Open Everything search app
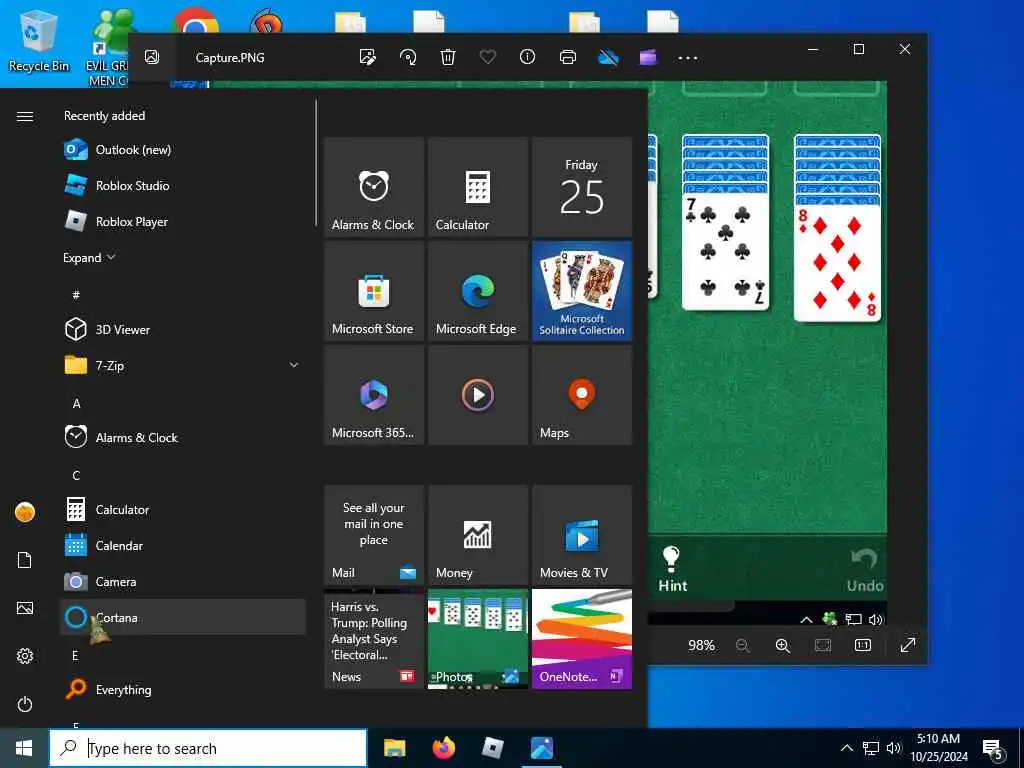Screen dimensions: 1024x768 [183, 688]
